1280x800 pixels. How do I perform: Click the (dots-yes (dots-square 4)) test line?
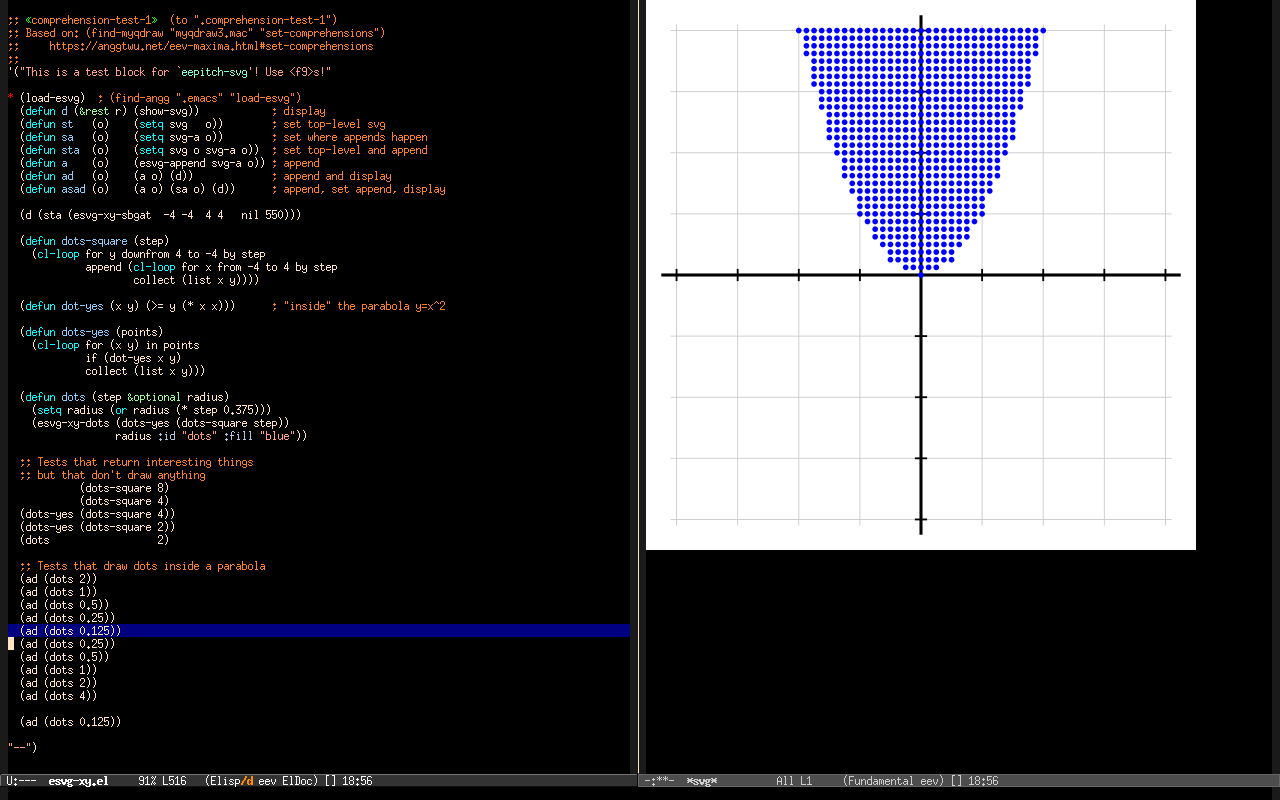click(x=98, y=514)
